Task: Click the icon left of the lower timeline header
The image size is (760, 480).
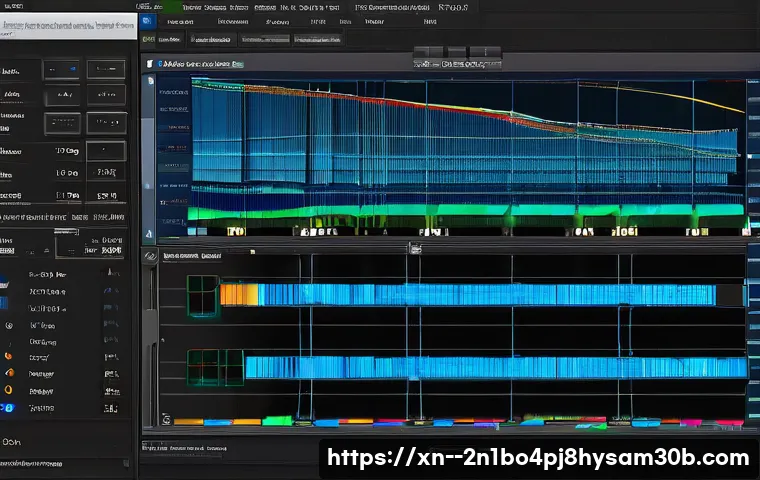Action: (150, 256)
